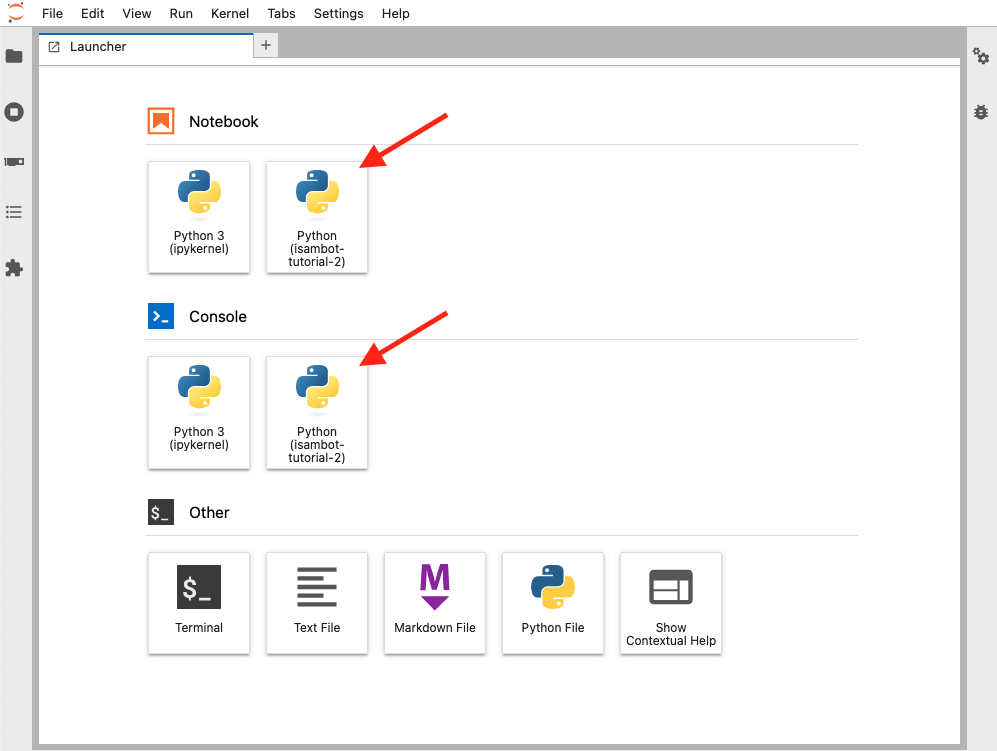Open the Kernel menu
997x751 pixels.
(x=230, y=13)
